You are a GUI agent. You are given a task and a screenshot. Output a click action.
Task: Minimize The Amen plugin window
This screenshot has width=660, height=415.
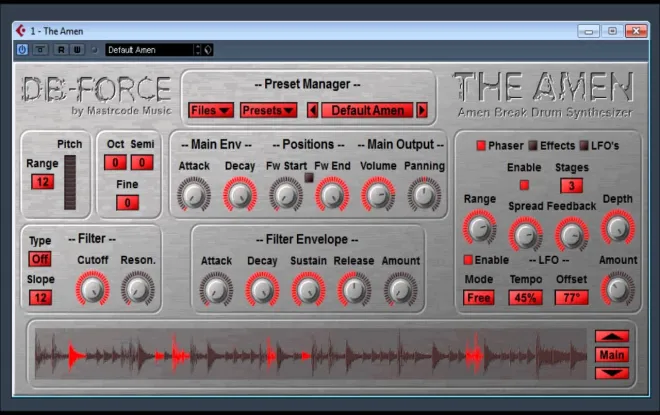pos(588,31)
